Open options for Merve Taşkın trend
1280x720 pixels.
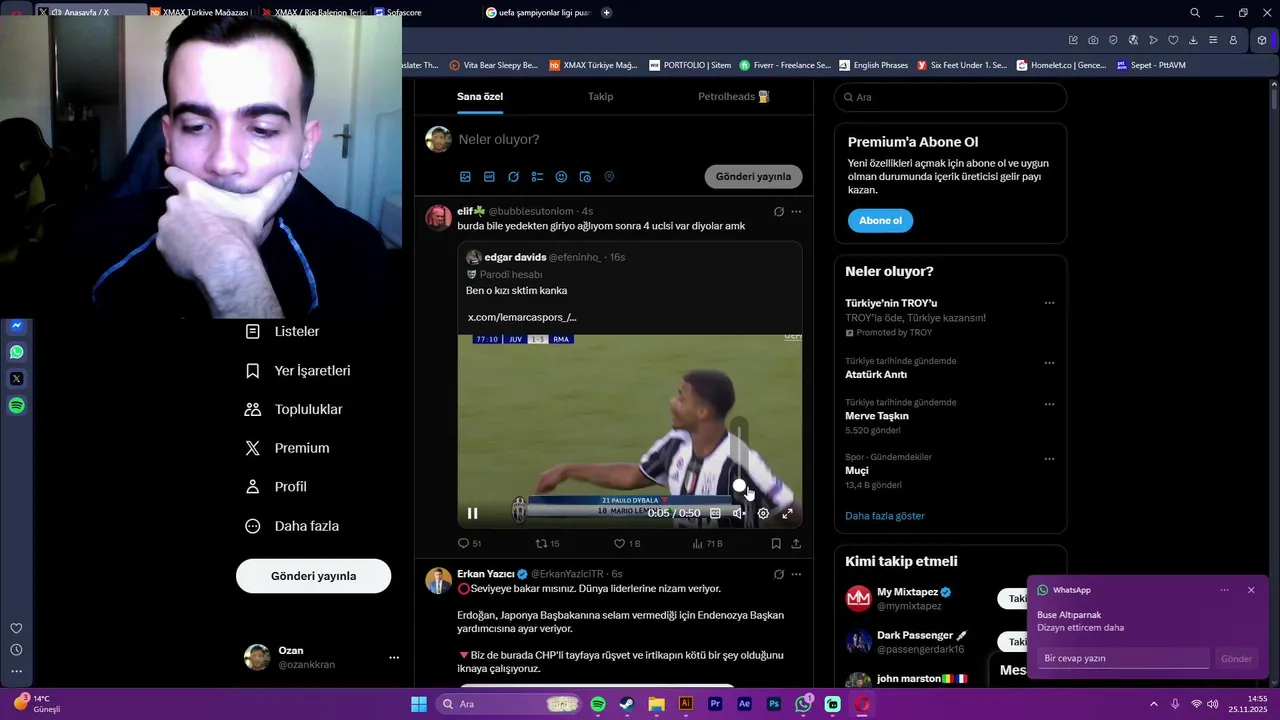pyautogui.click(x=1049, y=404)
